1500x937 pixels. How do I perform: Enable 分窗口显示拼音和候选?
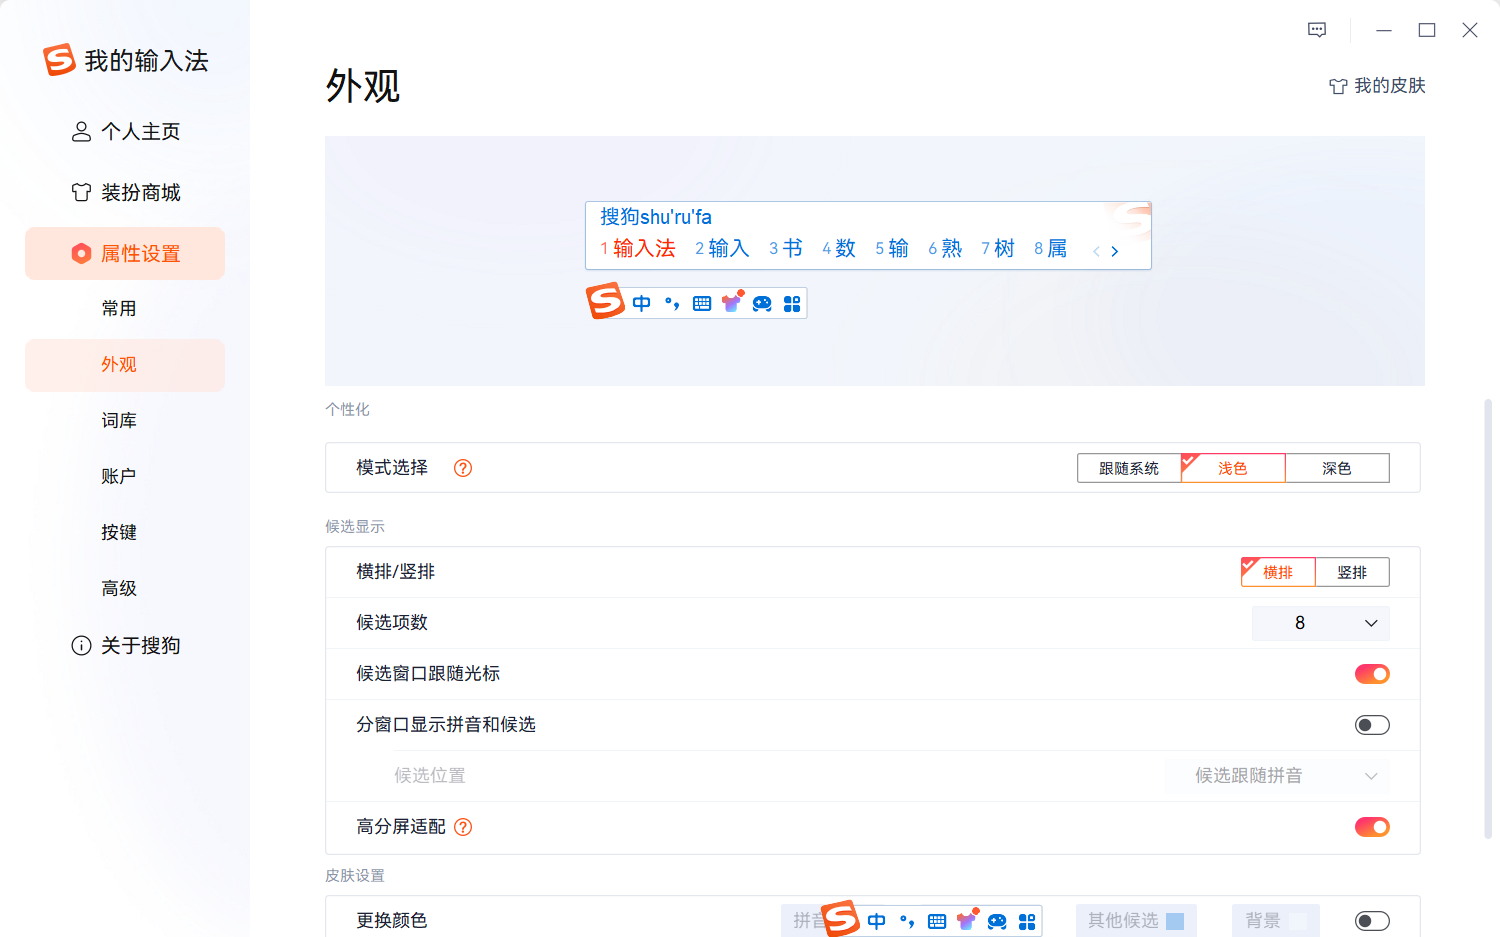tap(1372, 724)
